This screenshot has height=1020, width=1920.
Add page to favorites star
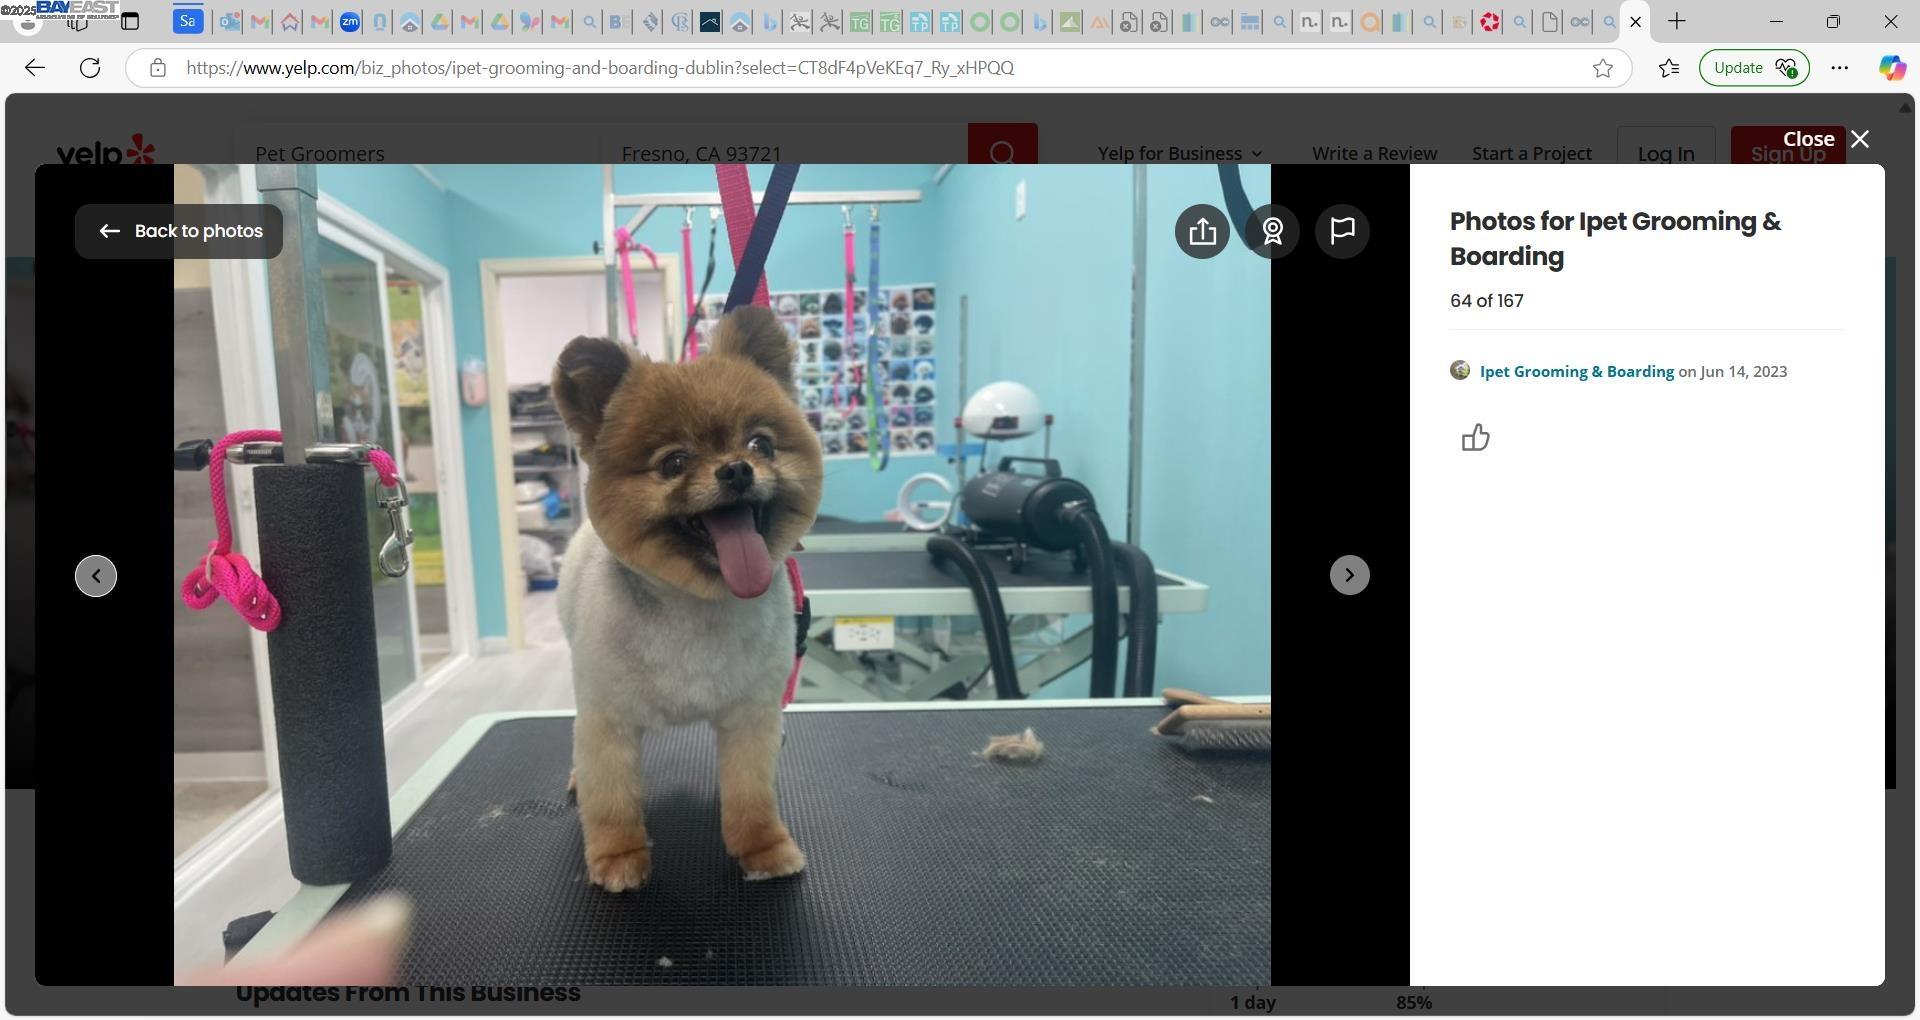pyautogui.click(x=1603, y=68)
